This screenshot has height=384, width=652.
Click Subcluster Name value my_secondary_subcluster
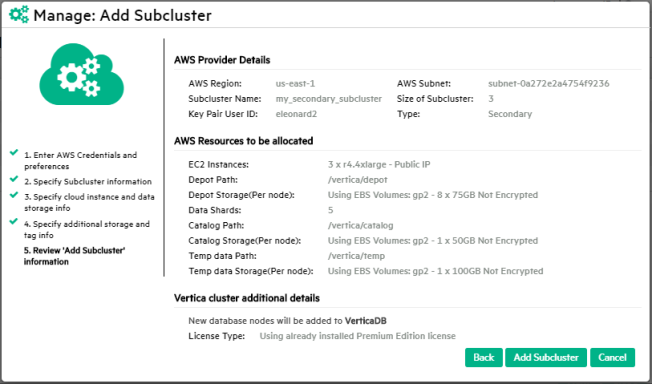pos(328,99)
